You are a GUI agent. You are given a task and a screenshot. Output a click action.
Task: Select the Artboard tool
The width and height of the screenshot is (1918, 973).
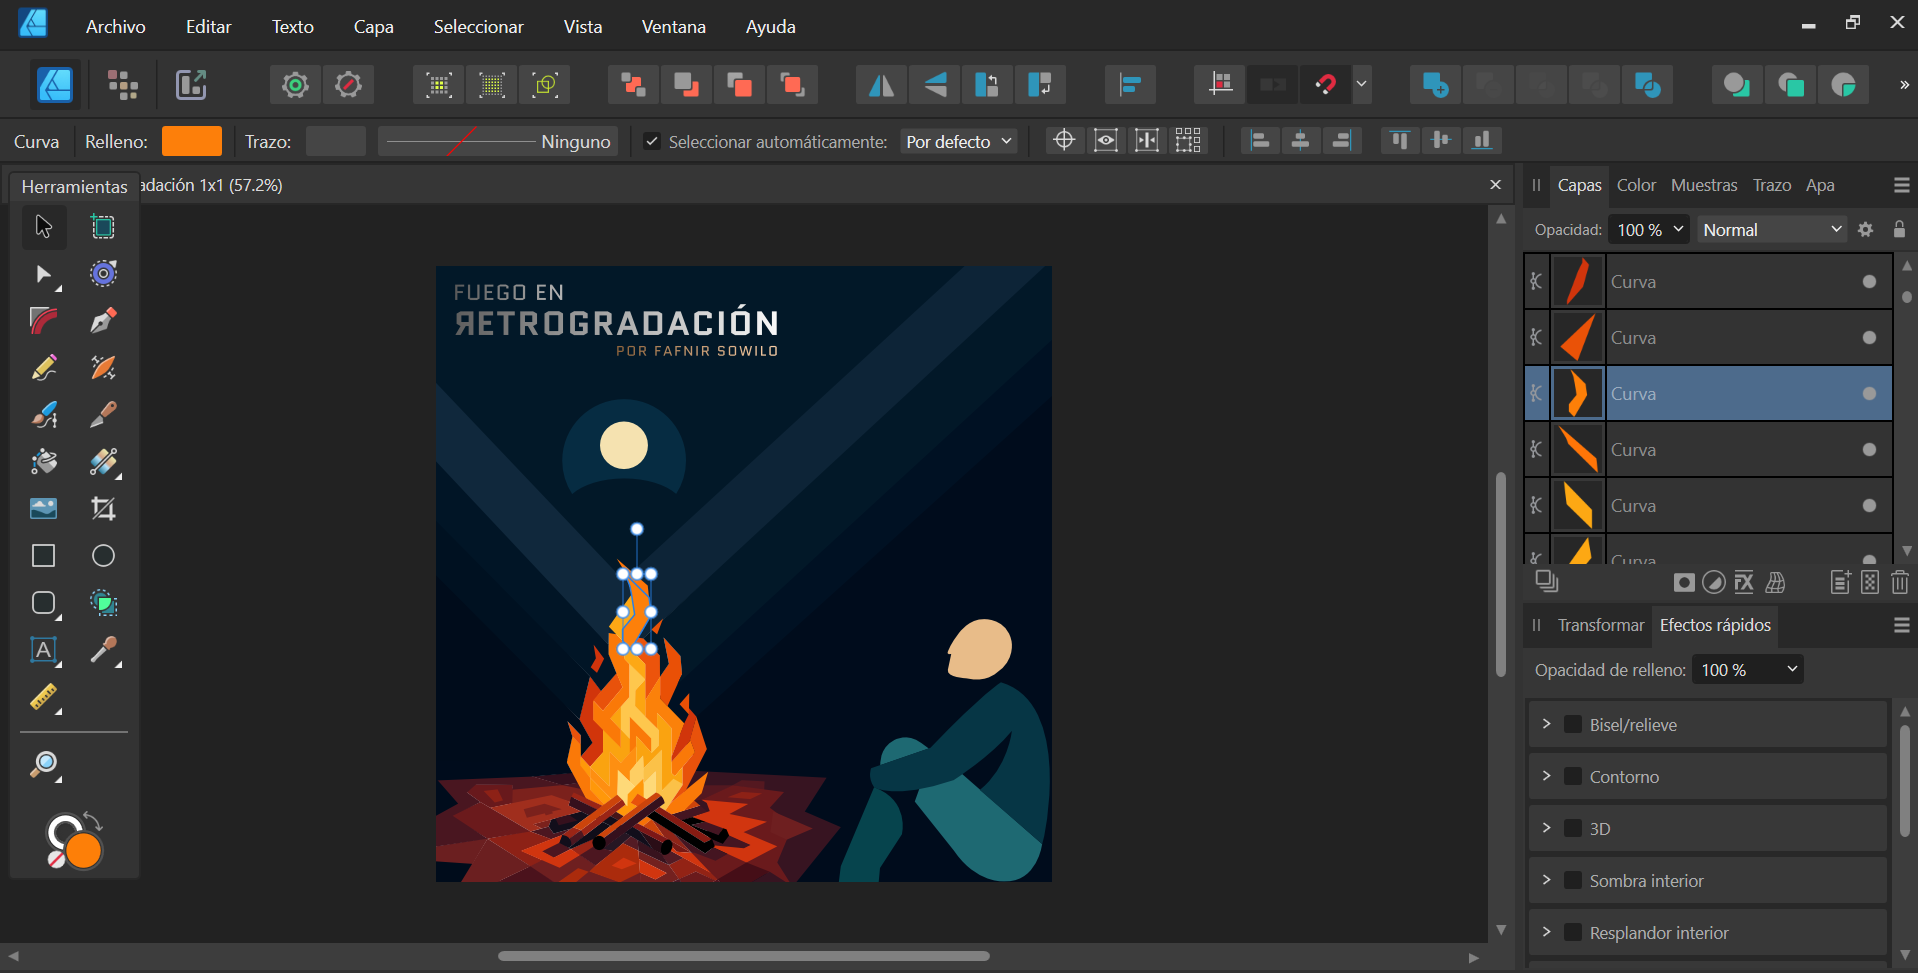(103, 227)
